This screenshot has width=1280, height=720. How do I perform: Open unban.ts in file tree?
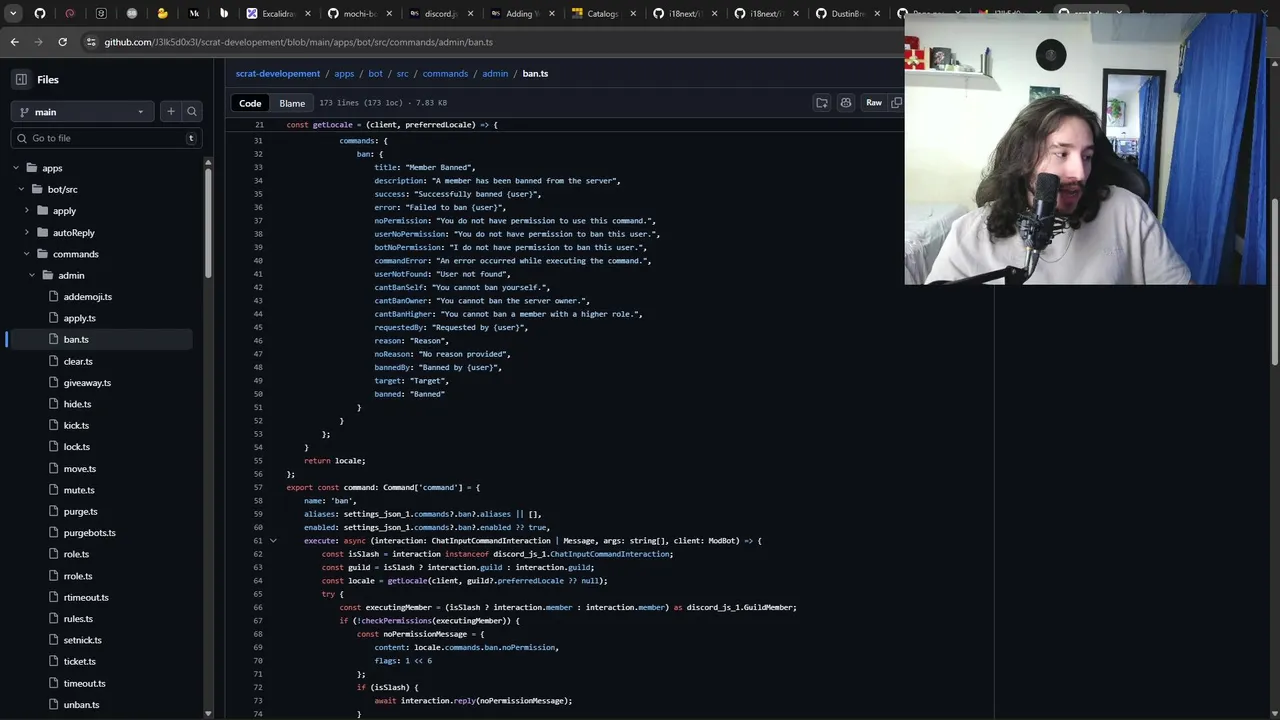coord(81,705)
